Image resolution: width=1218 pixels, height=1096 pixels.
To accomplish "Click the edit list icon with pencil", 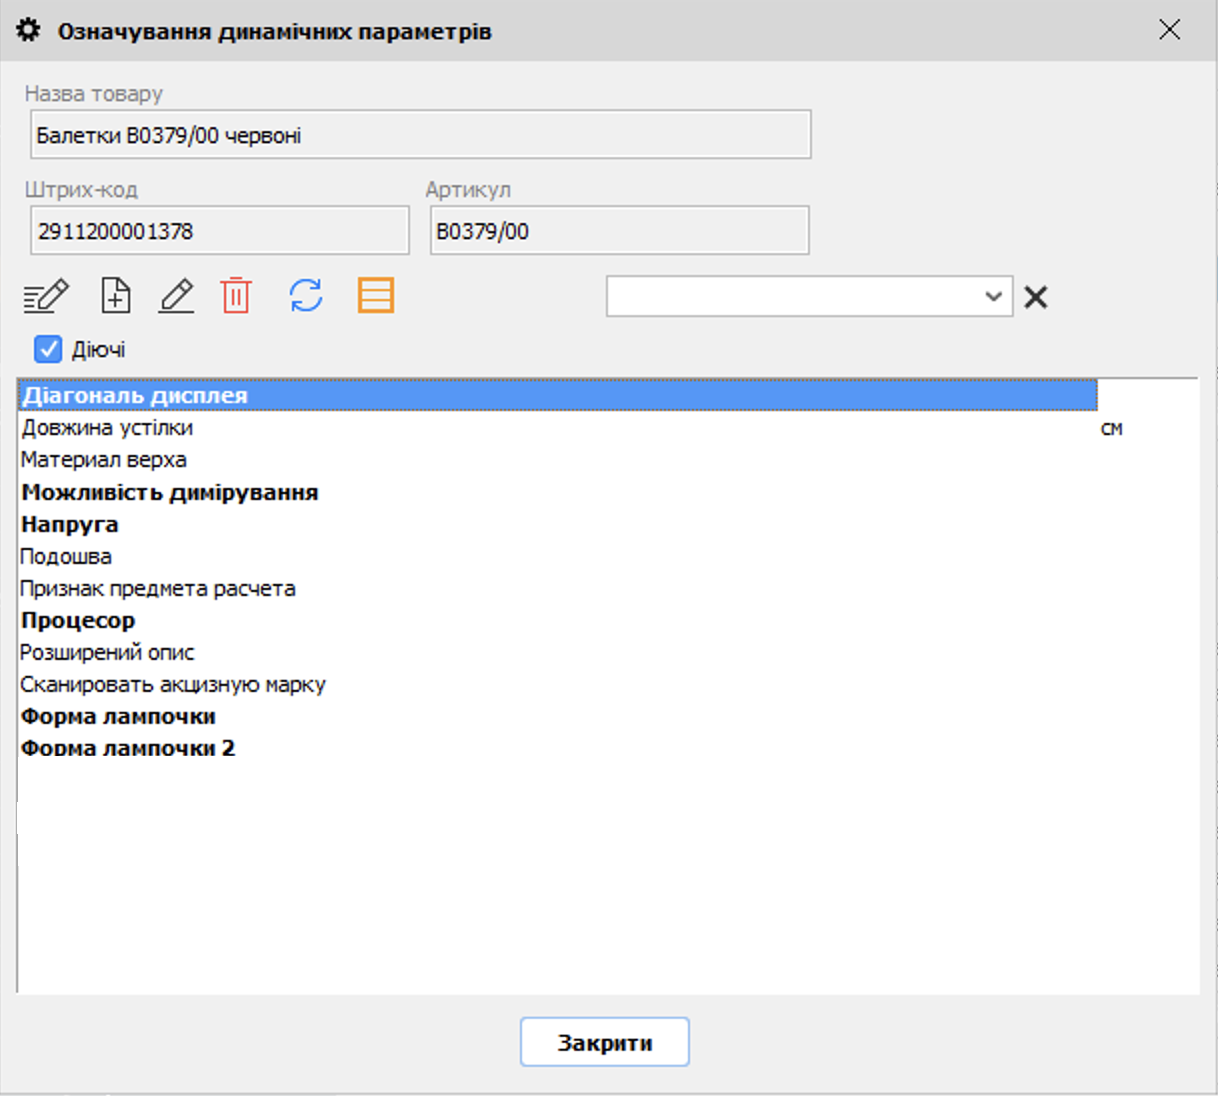I will point(46,296).
